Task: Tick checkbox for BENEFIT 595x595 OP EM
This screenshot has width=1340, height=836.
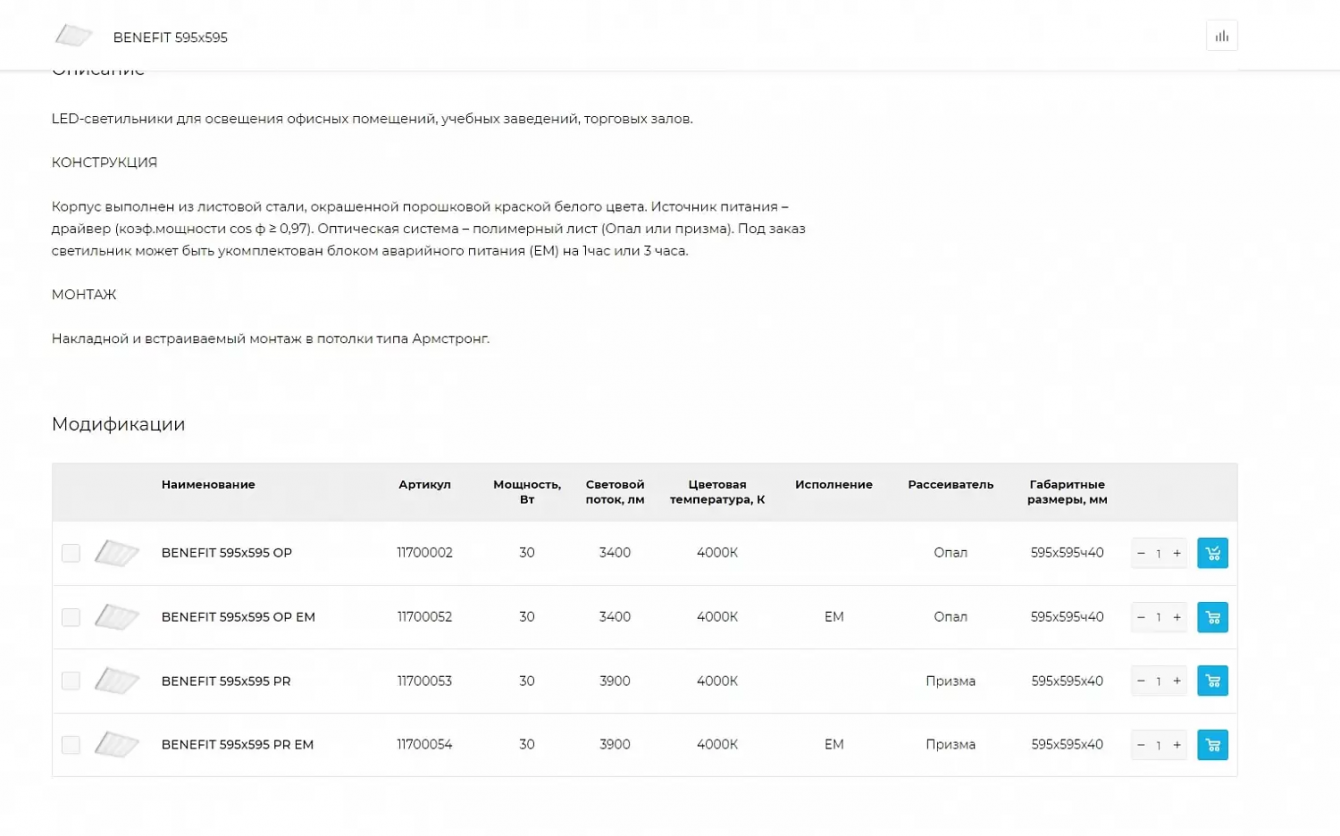Action: click(71, 617)
